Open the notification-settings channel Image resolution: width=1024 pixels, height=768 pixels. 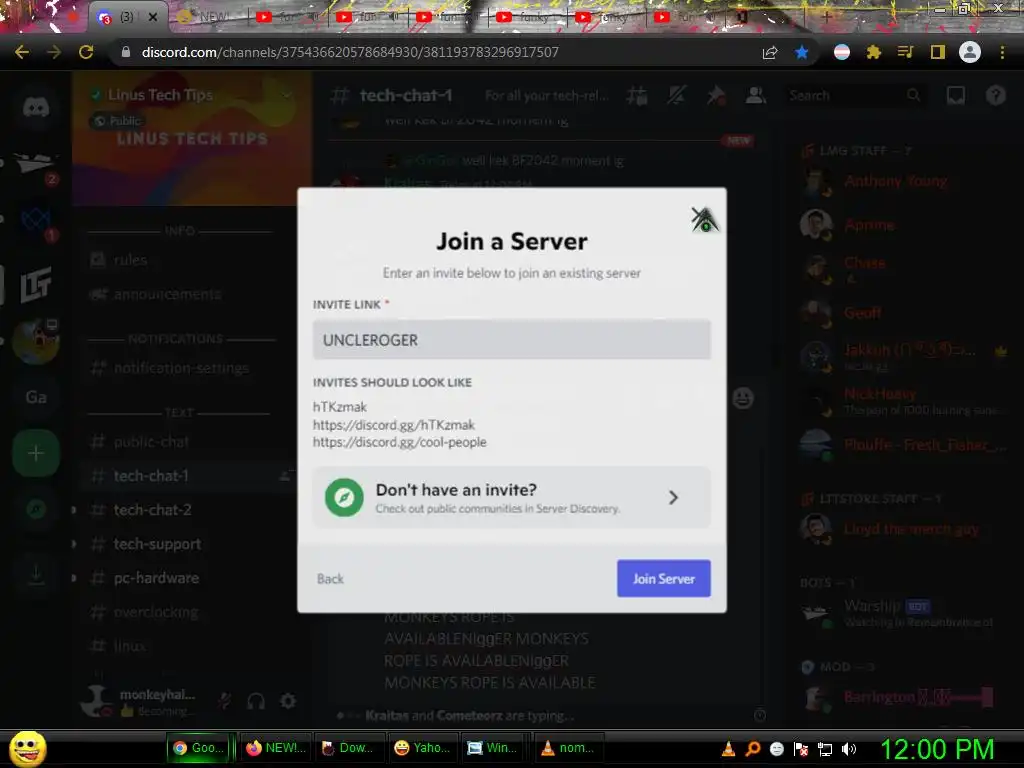click(183, 368)
